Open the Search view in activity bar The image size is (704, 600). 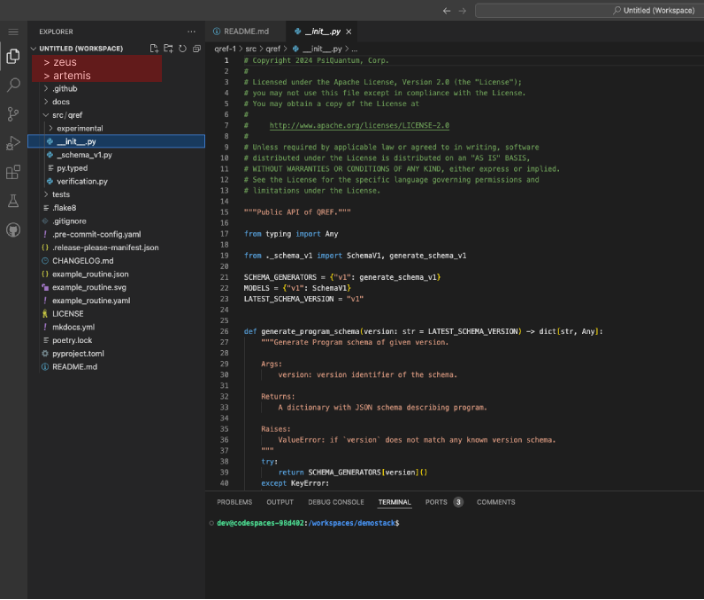(13, 85)
